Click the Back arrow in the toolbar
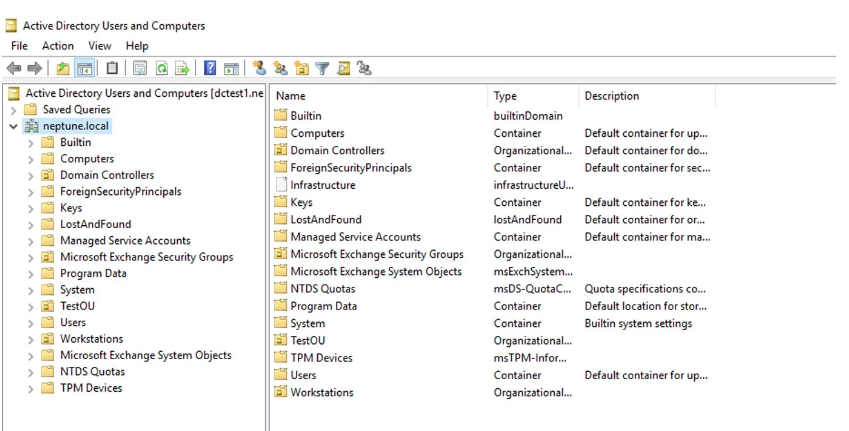 click(14, 68)
